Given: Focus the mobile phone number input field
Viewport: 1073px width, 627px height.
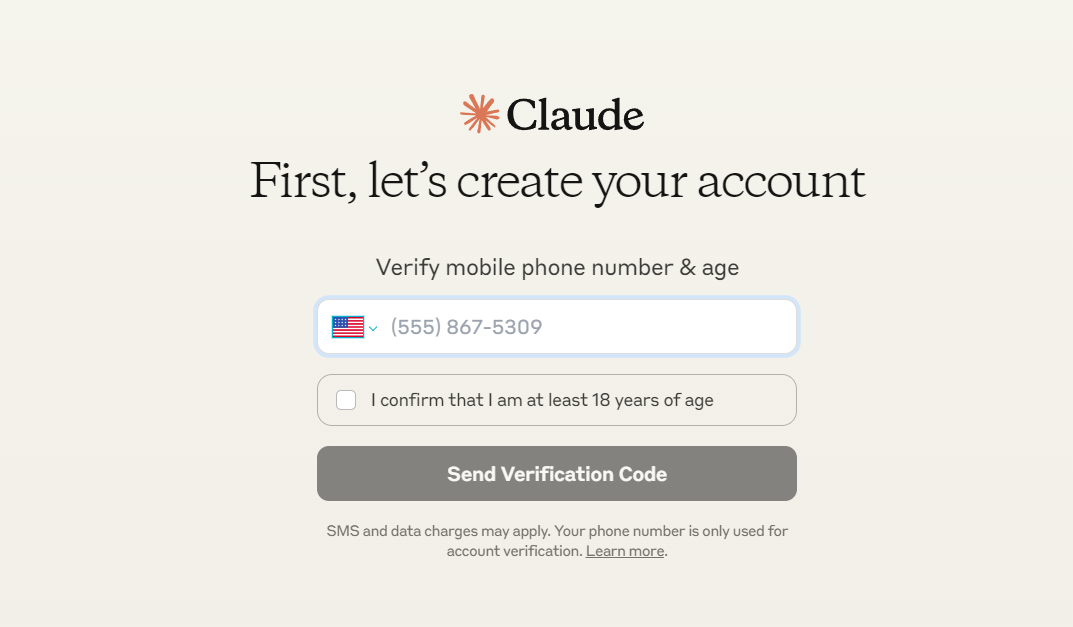Looking at the screenshot, I should [556, 327].
